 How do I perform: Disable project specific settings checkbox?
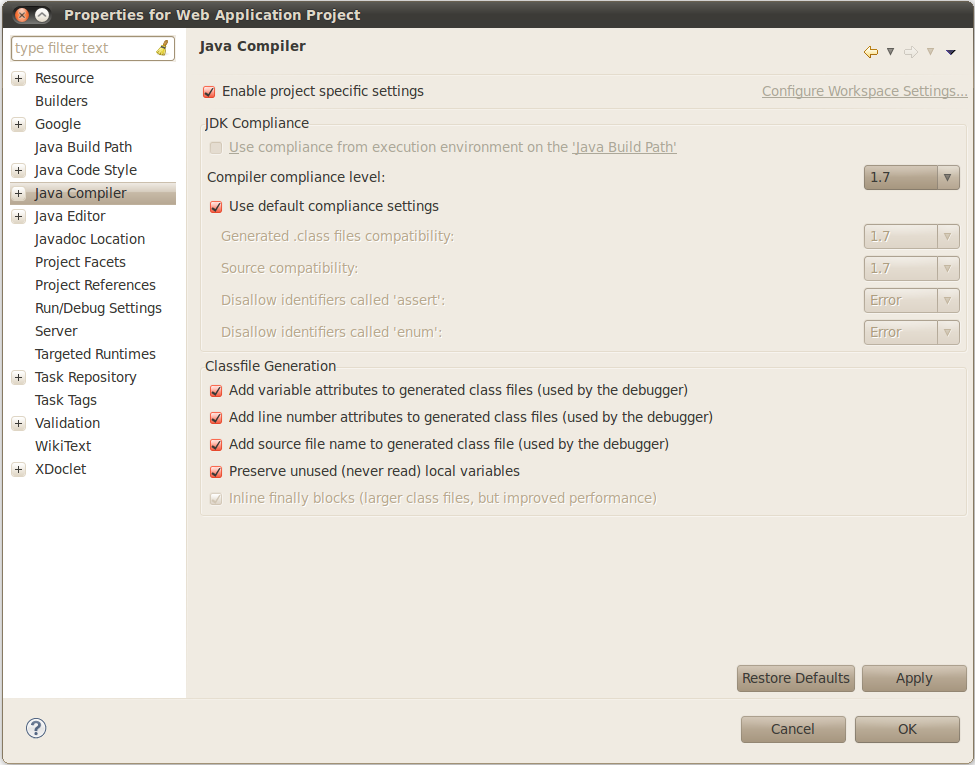(209, 92)
